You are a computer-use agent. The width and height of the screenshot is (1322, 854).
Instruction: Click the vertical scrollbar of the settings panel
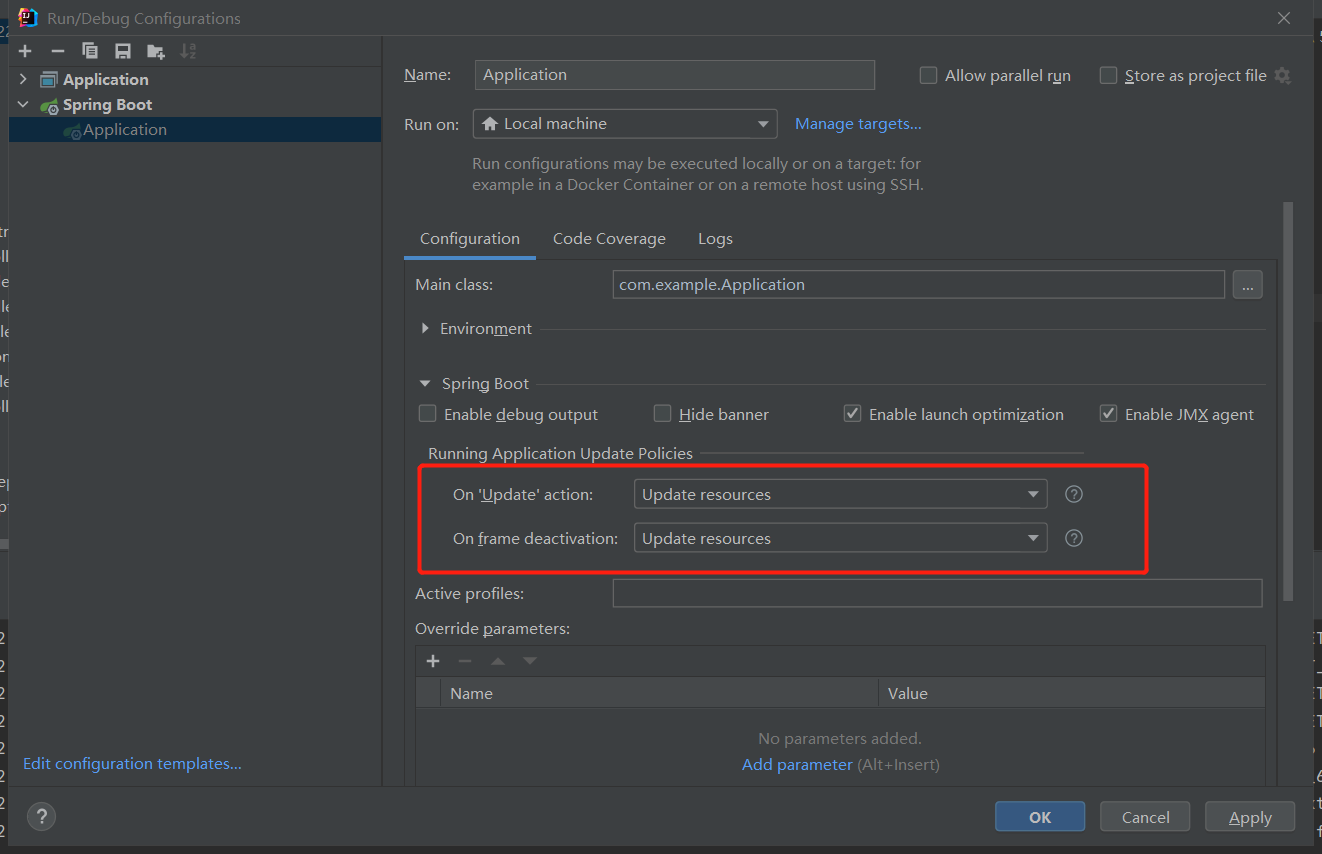pos(1288,400)
